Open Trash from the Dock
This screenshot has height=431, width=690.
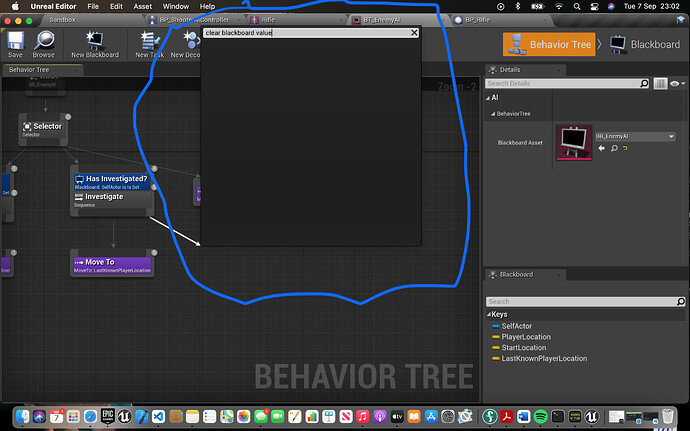pyautogui.click(x=668, y=416)
